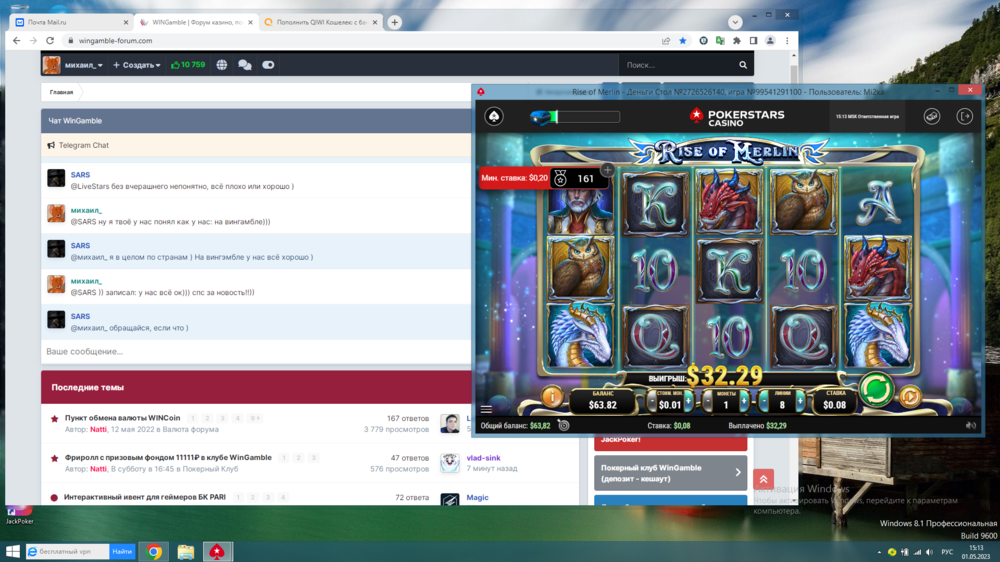Screen dimensions: 1000x562
Task: Open the globe notifications icon on forum
Action: pyautogui.click(x=221, y=65)
